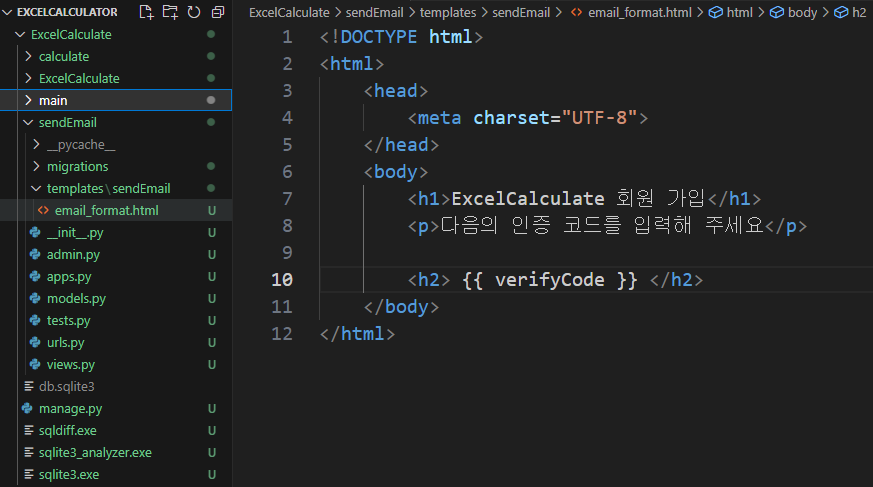Expand the calculate folder
Screen dimensions: 873x487
pos(28,56)
